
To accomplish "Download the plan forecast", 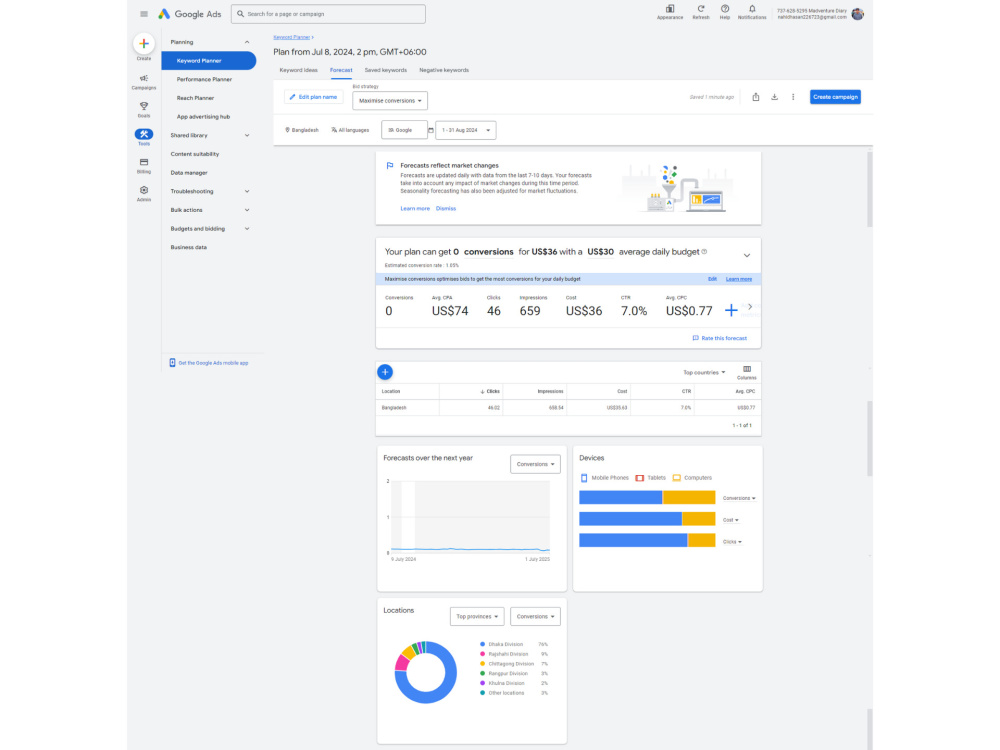I will [774, 97].
